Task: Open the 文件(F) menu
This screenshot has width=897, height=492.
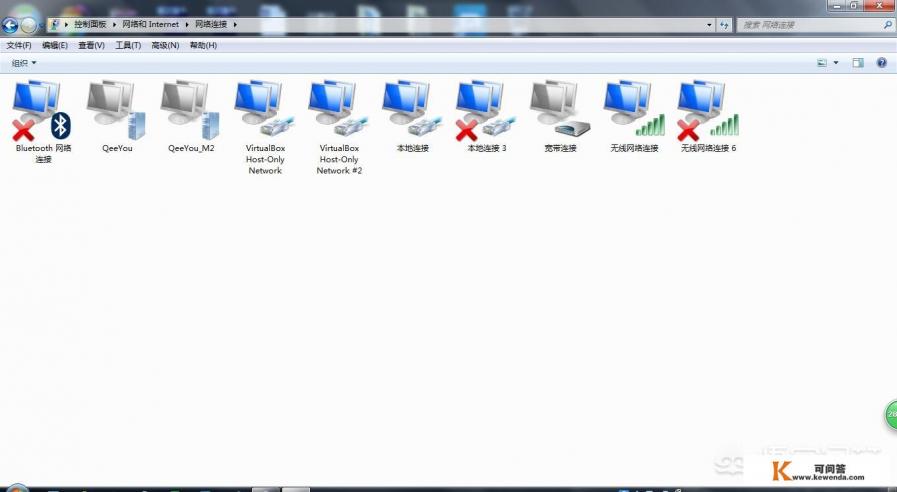Action: [x=19, y=45]
